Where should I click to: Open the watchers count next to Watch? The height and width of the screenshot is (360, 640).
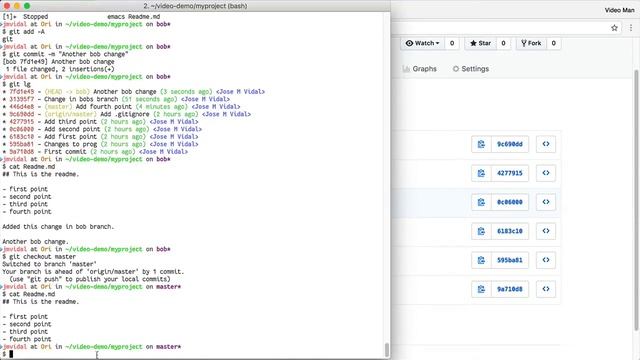point(452,43)
